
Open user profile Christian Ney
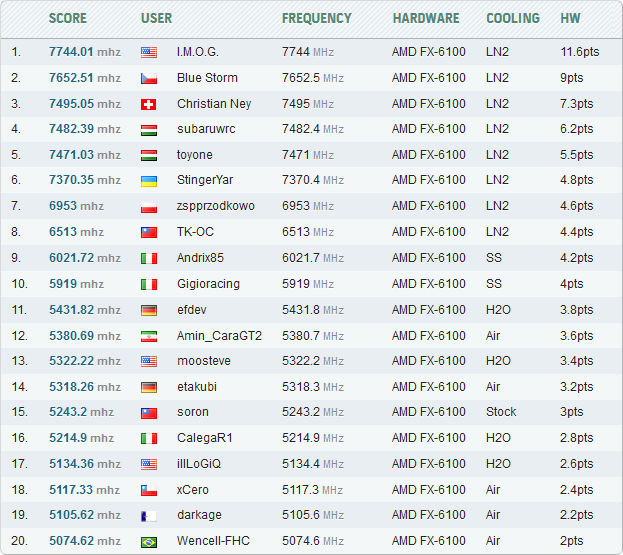[214, 104]
